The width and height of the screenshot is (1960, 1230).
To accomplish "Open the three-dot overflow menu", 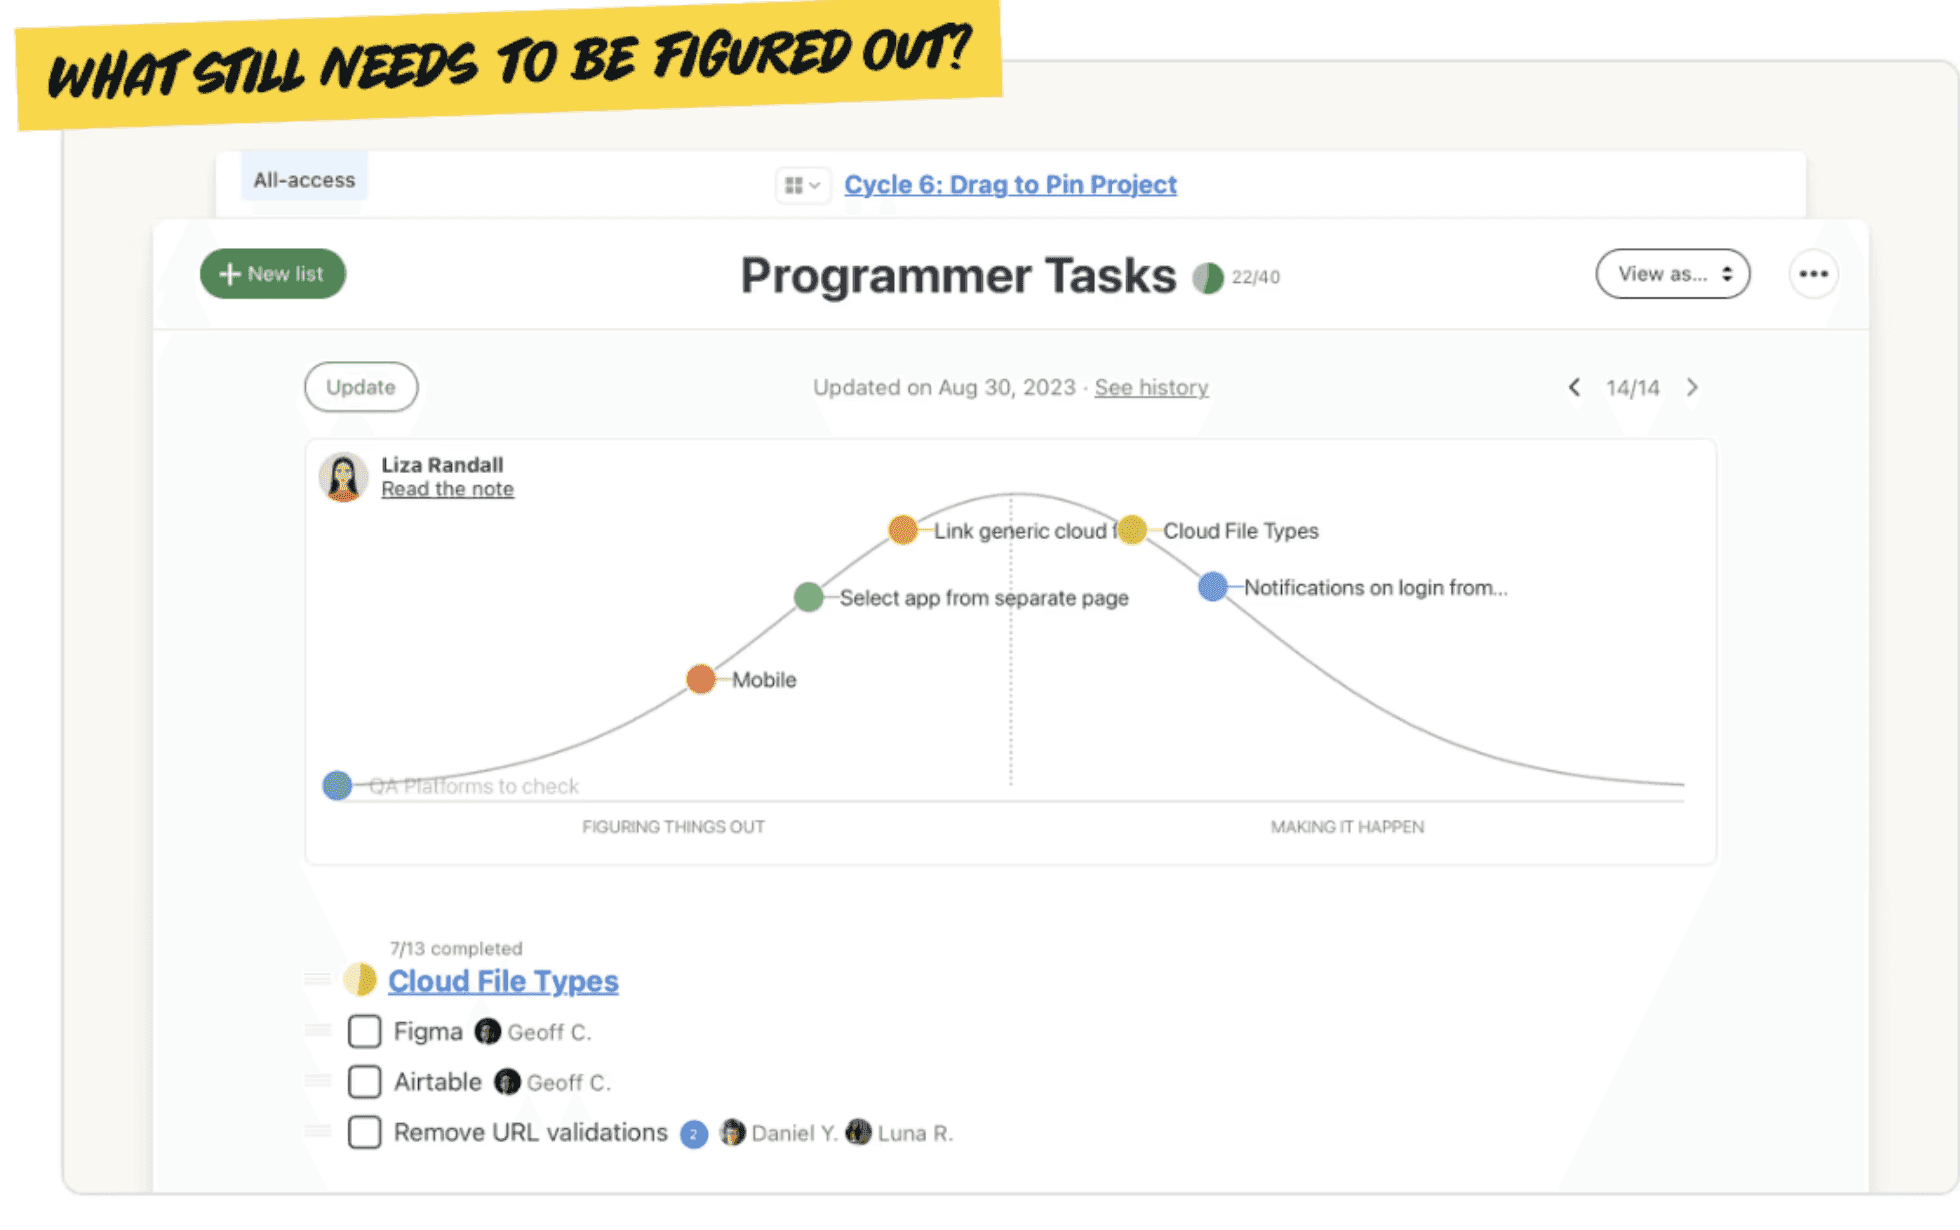I will 1813,273.
